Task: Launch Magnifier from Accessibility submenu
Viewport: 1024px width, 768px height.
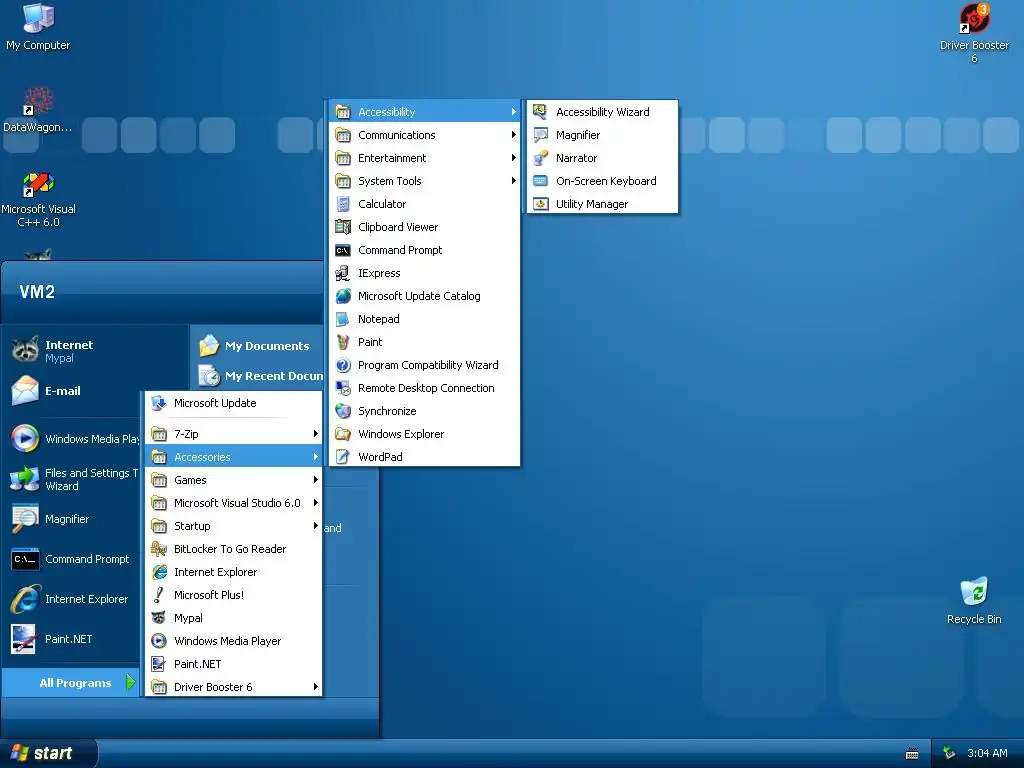Action: [x=603, y=135]
